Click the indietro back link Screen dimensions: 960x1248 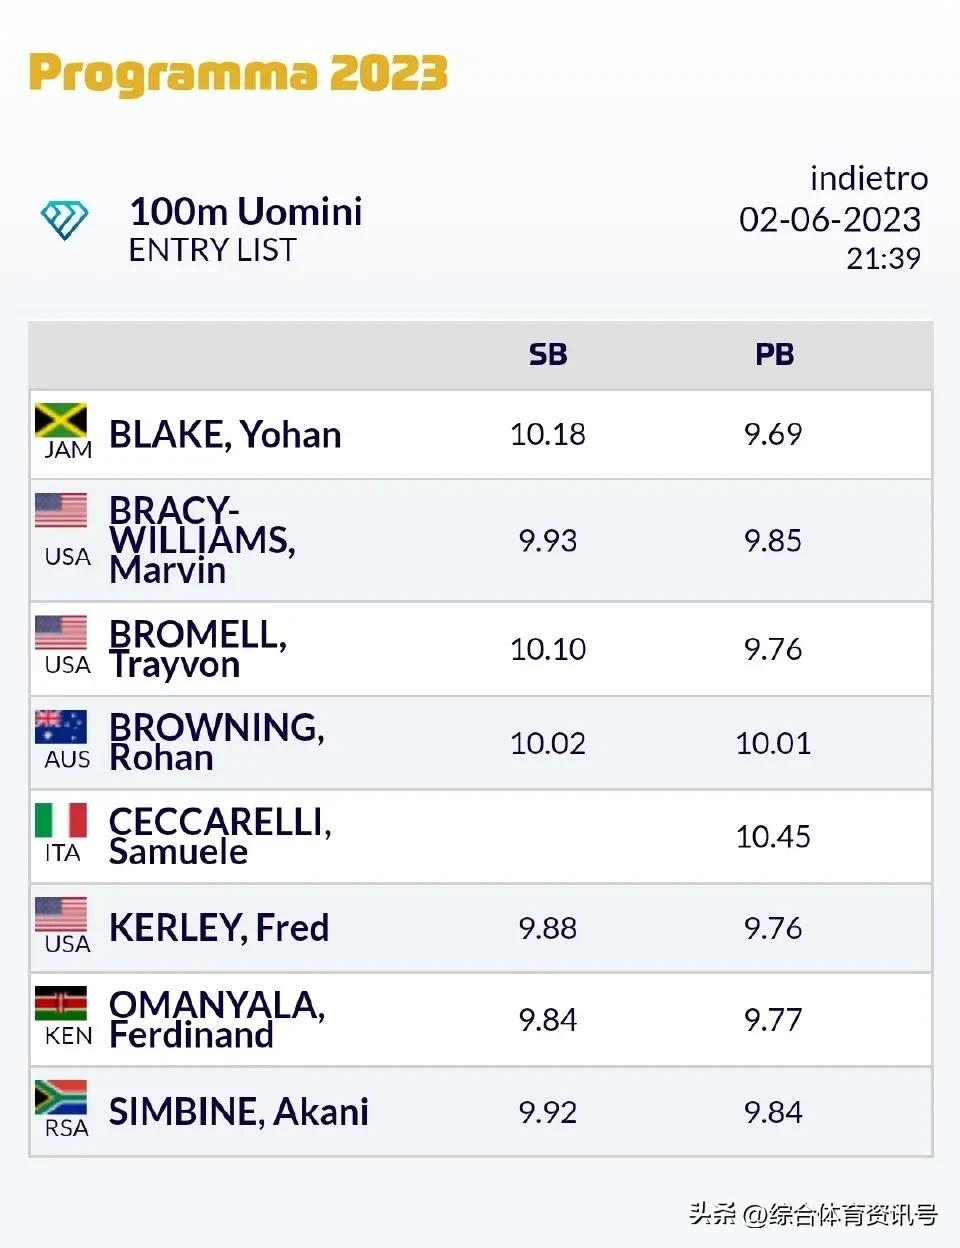tap(868, 178)
